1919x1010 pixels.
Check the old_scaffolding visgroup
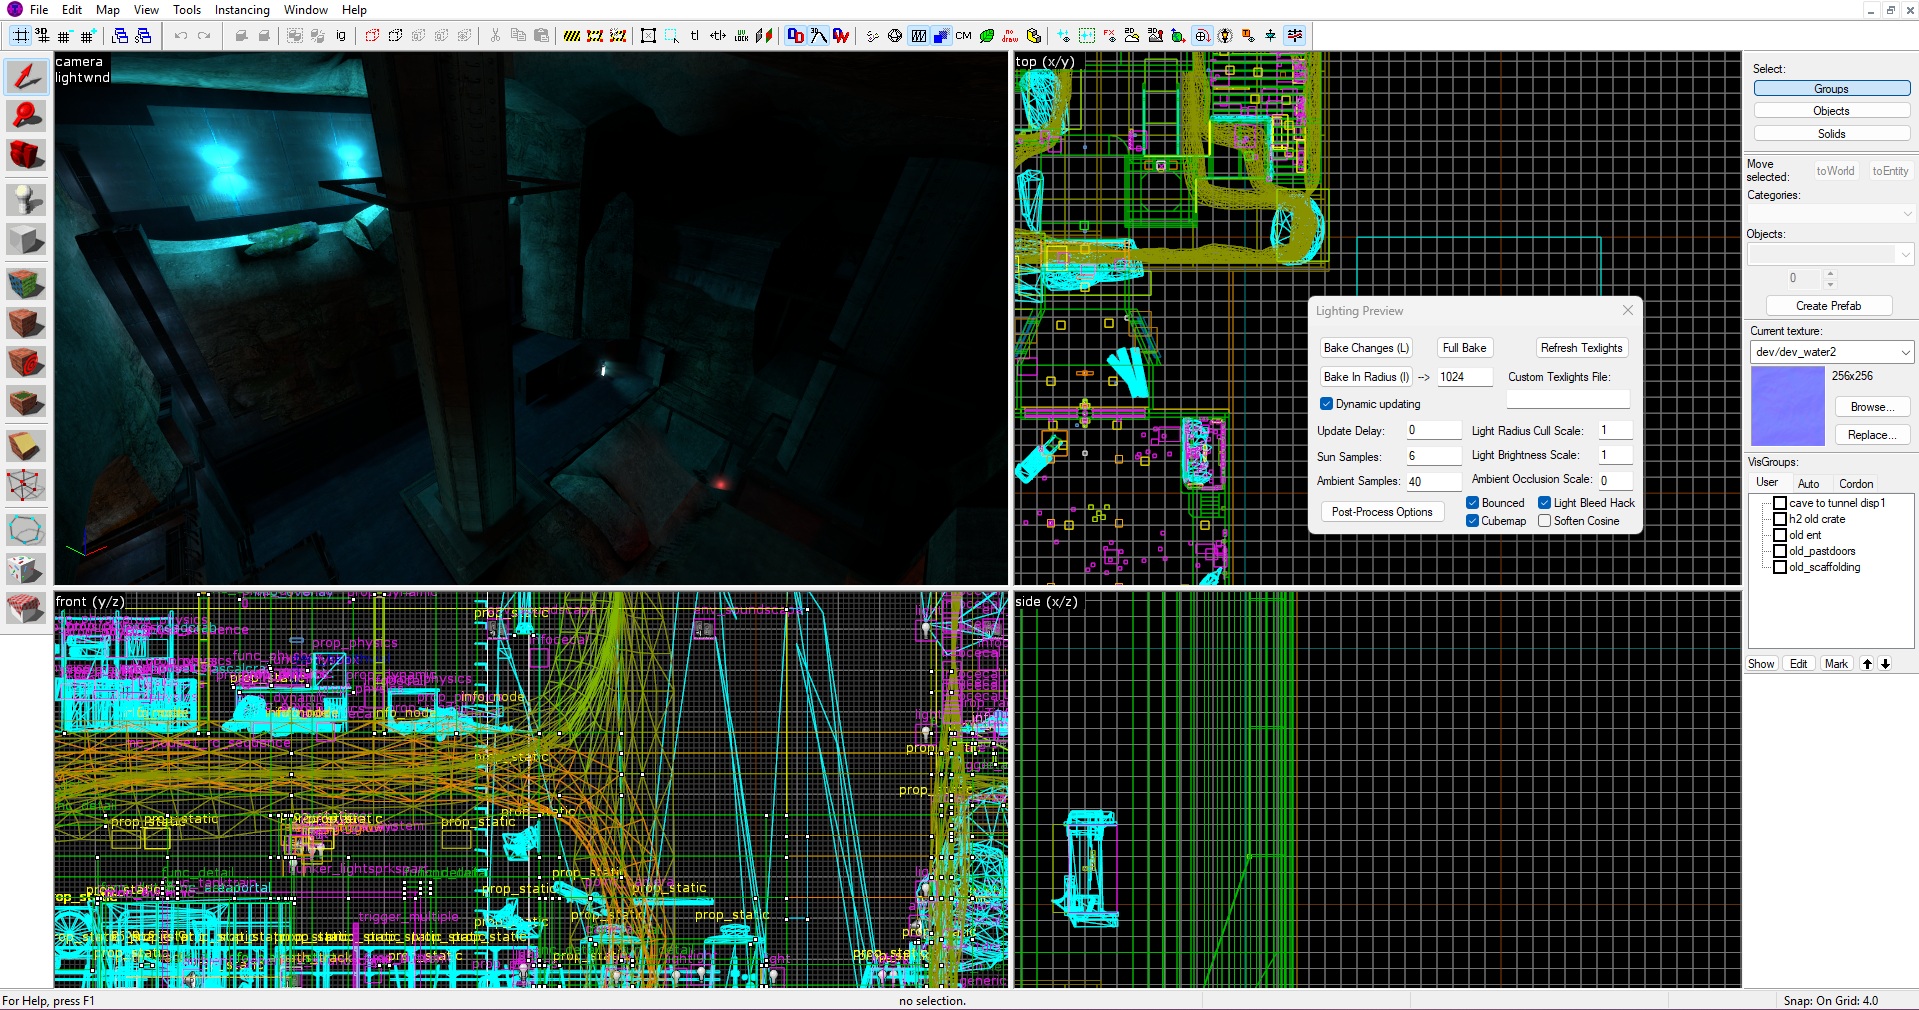(x=1780, y=567)
